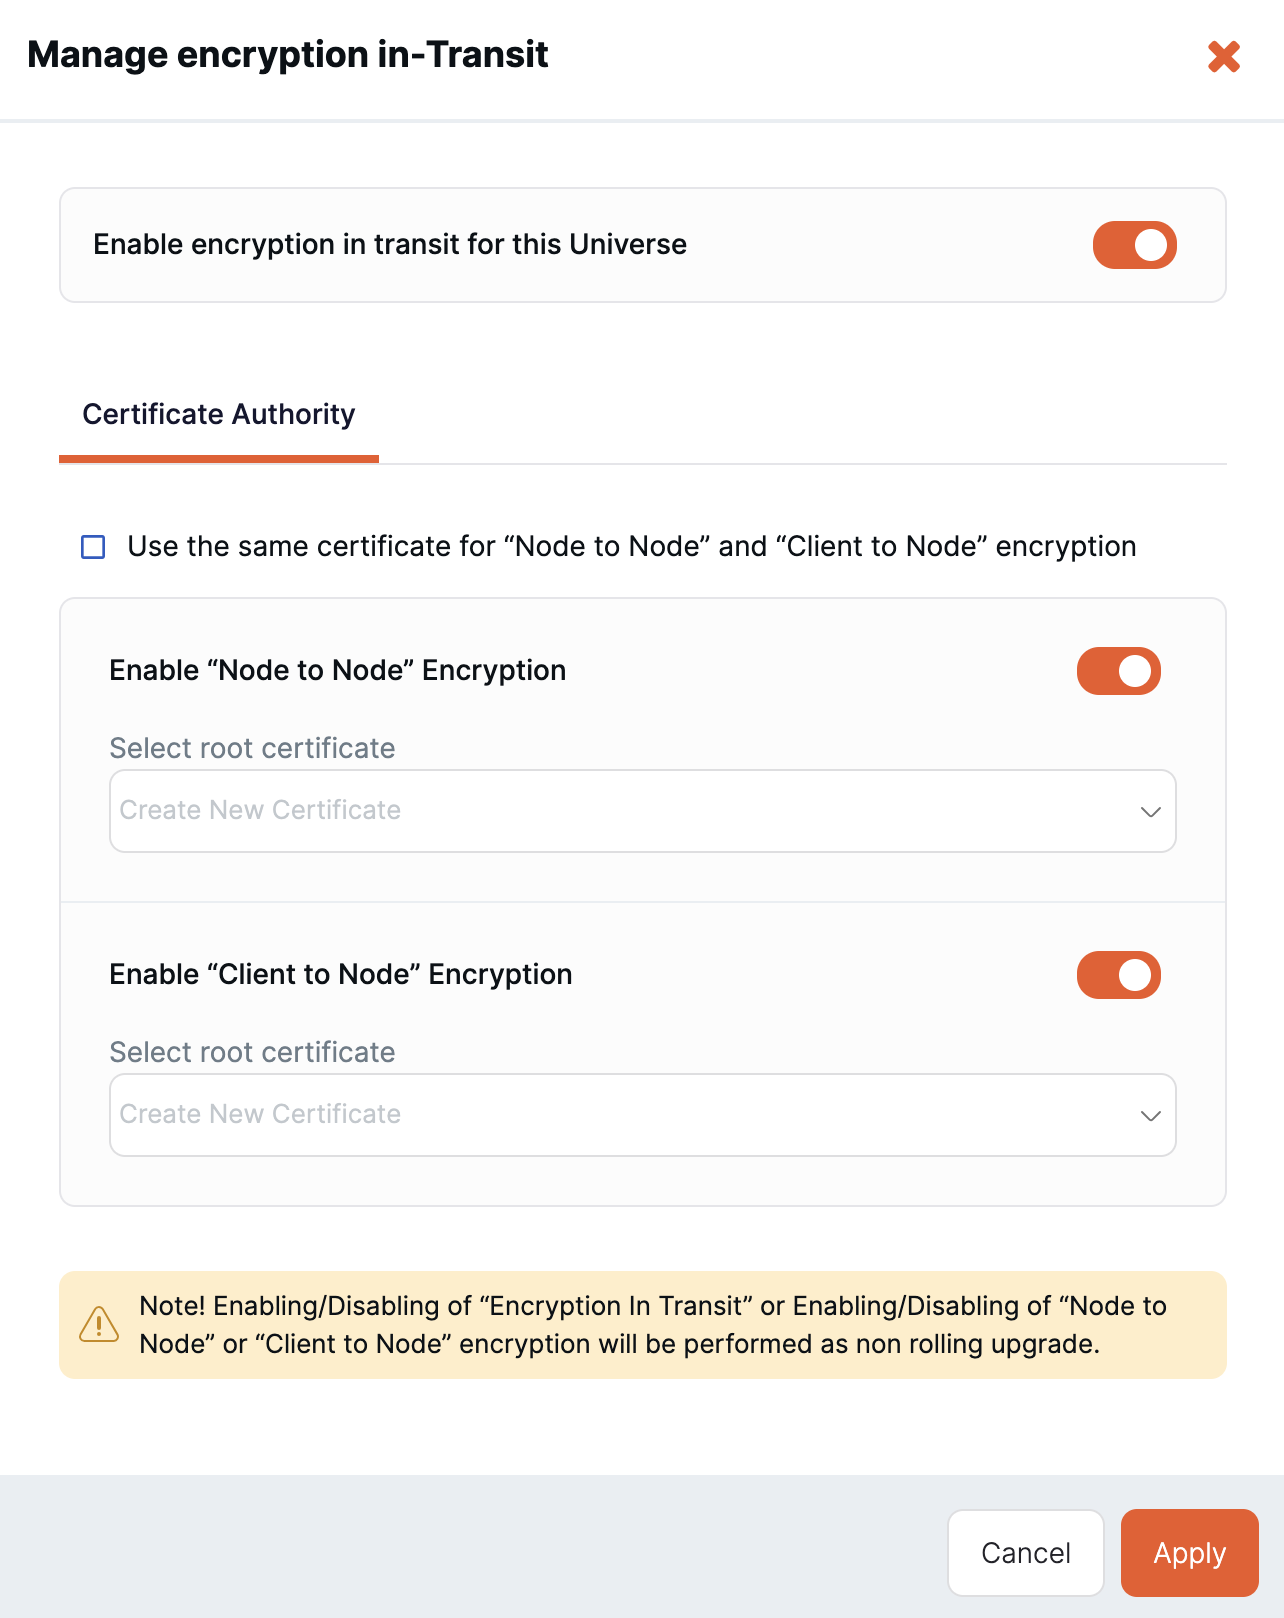Click the chevron on Node to Node certificate dropdown
This screenshot has height=1618, width=1284.
point(1150,811)
